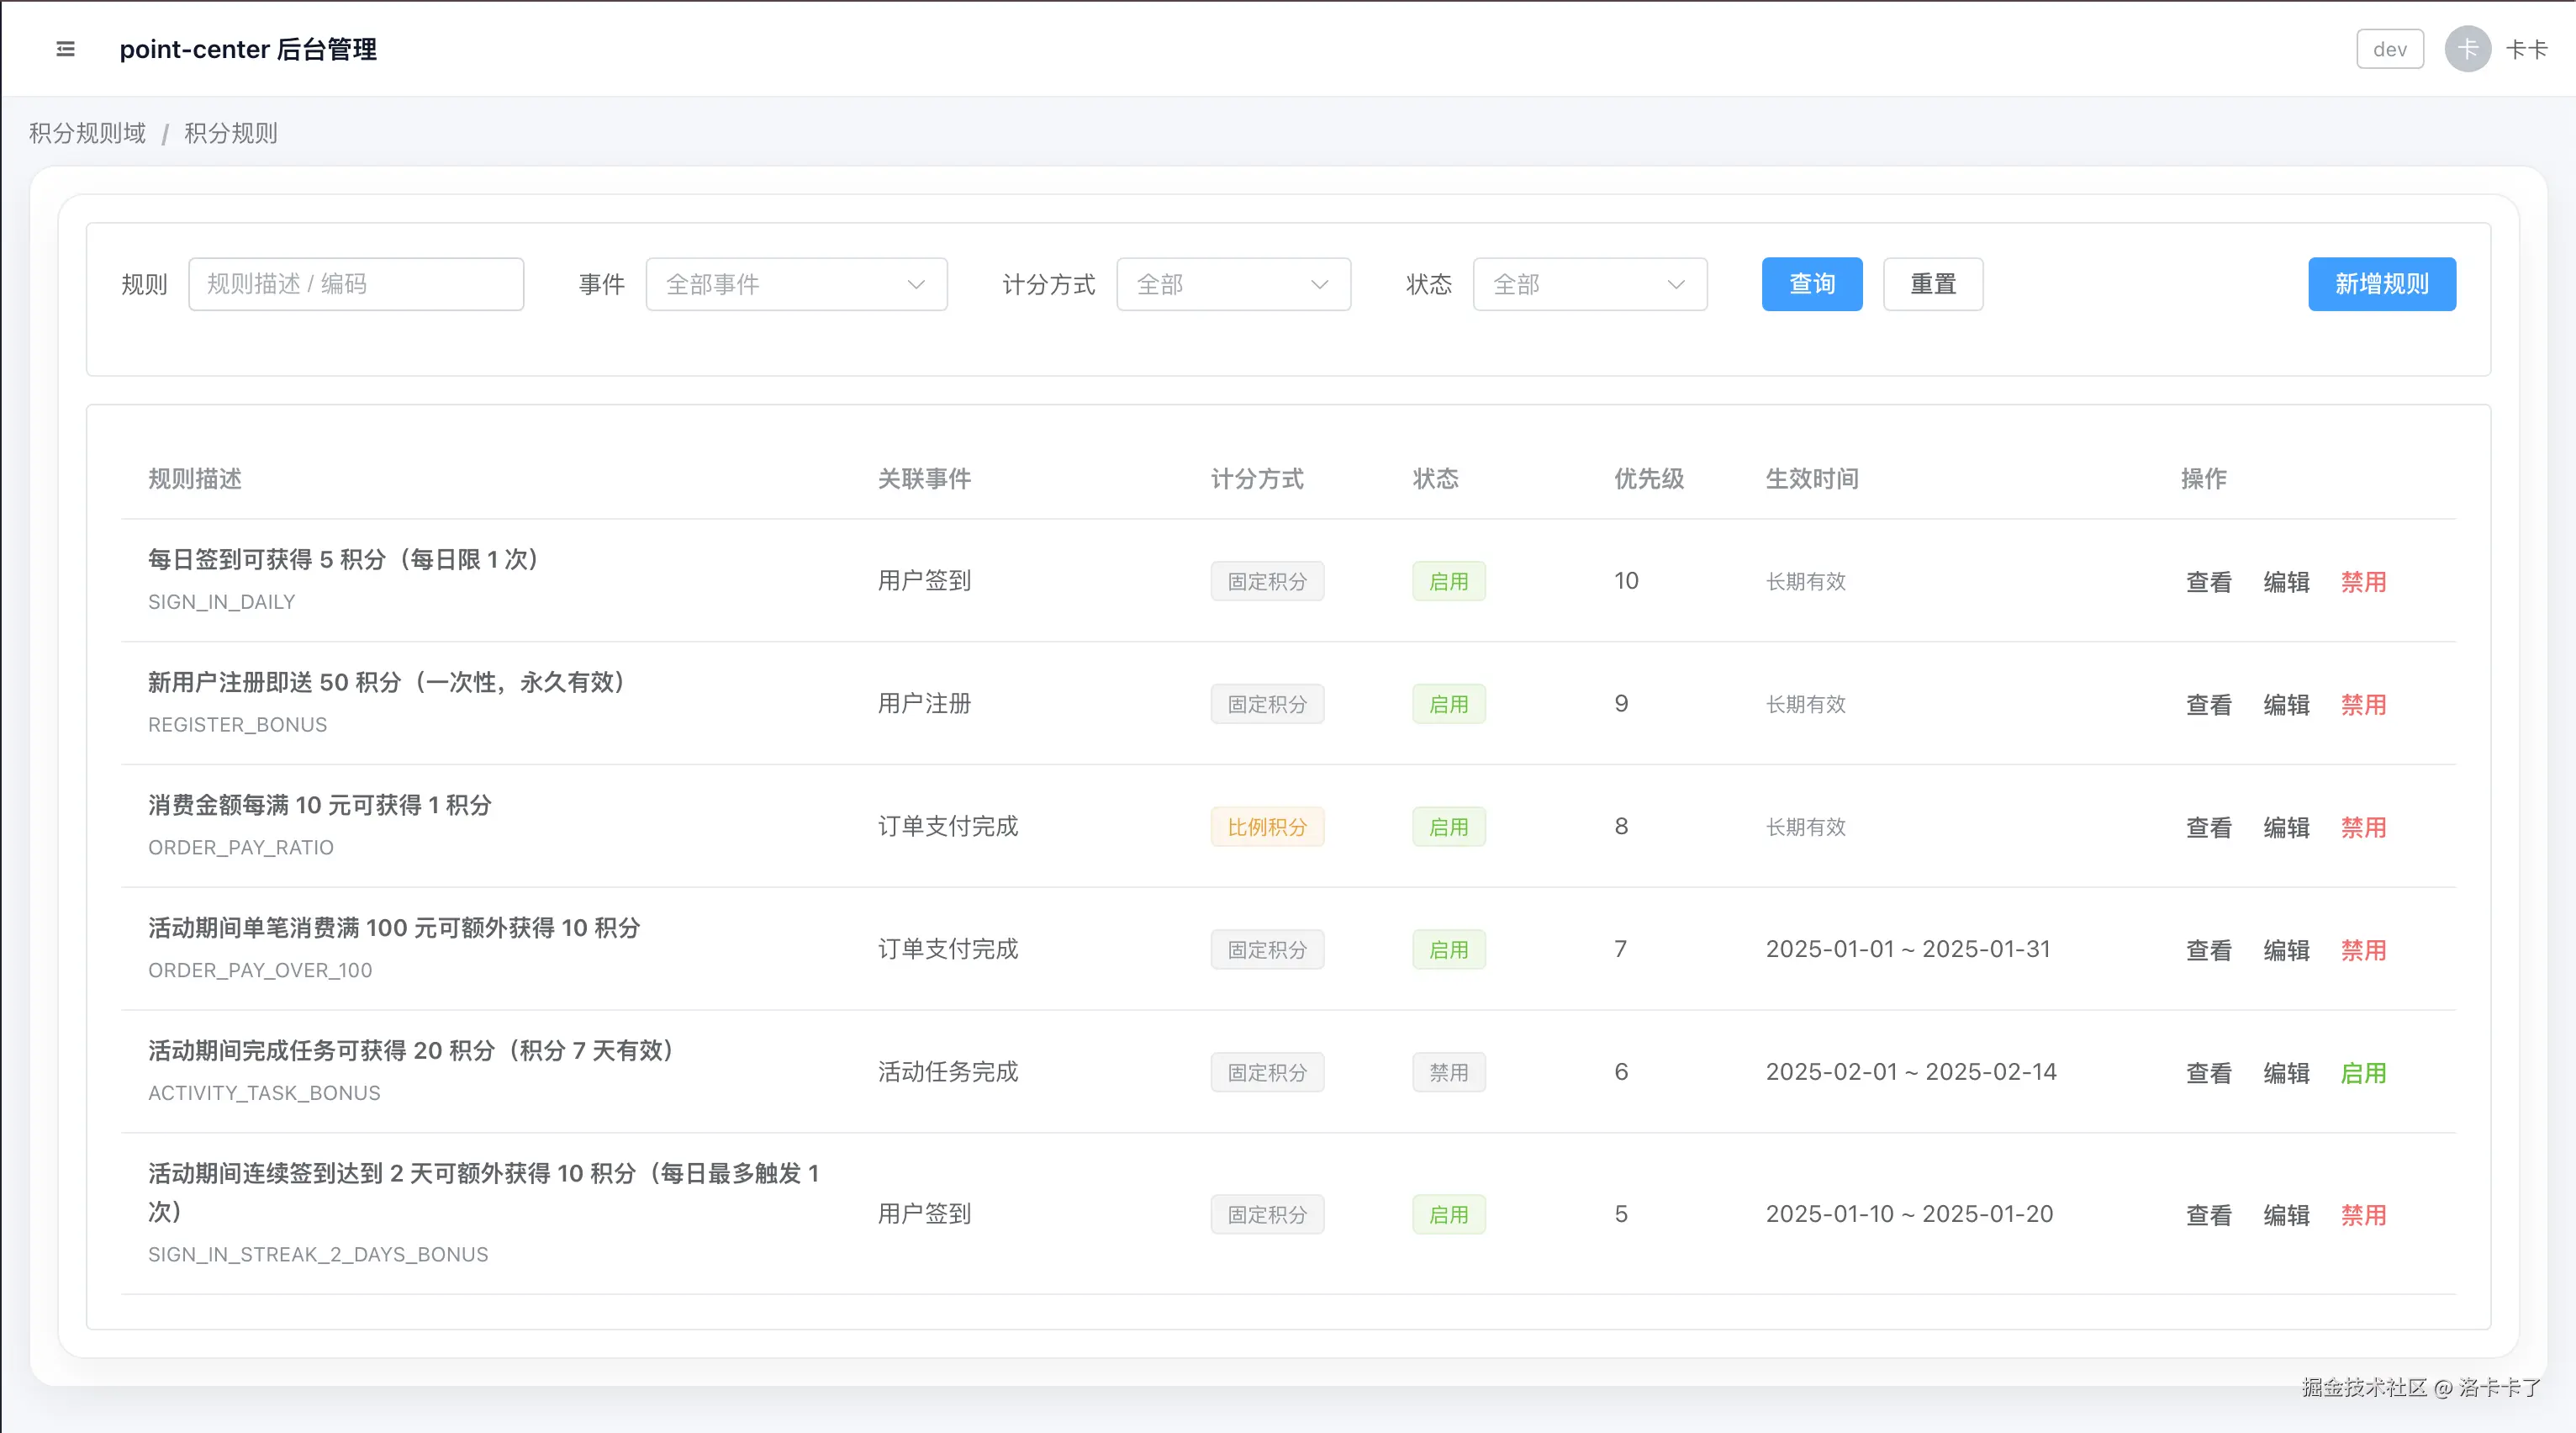Open the 事件 dropdown selector
Image resolution: width=2576 pixels, height=1433 pixels.
(x=796, y=284)
